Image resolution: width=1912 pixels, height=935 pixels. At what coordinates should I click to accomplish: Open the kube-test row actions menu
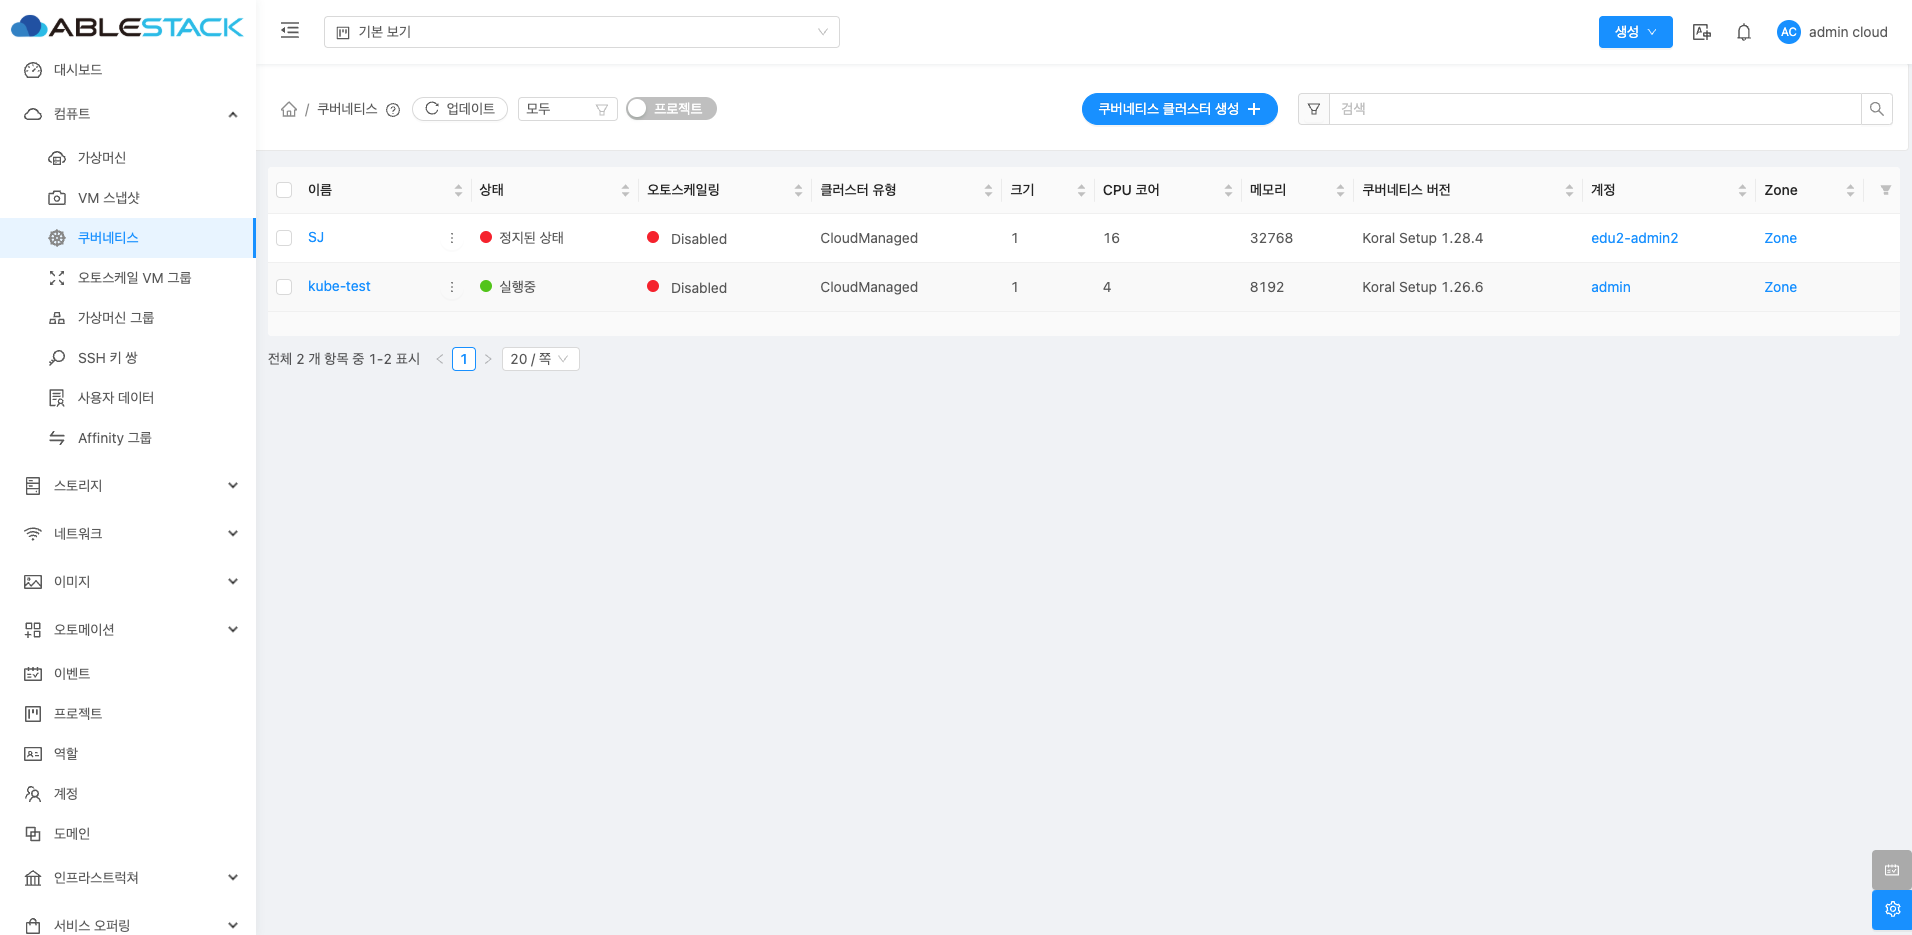(452, 287)
